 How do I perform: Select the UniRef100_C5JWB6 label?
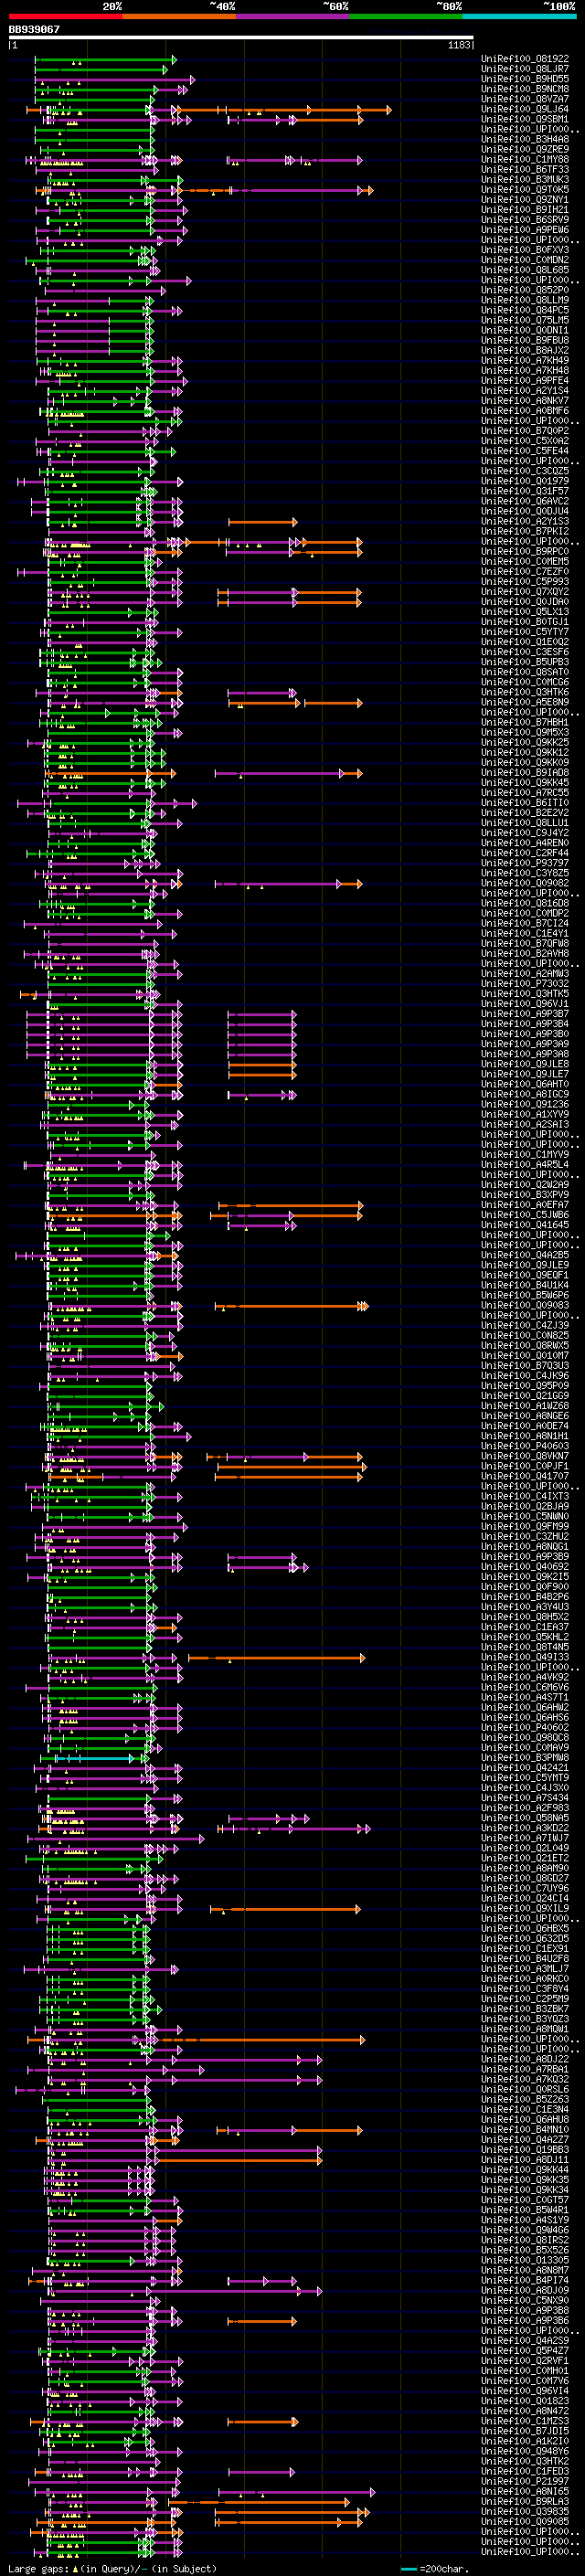coord(525,1215)
